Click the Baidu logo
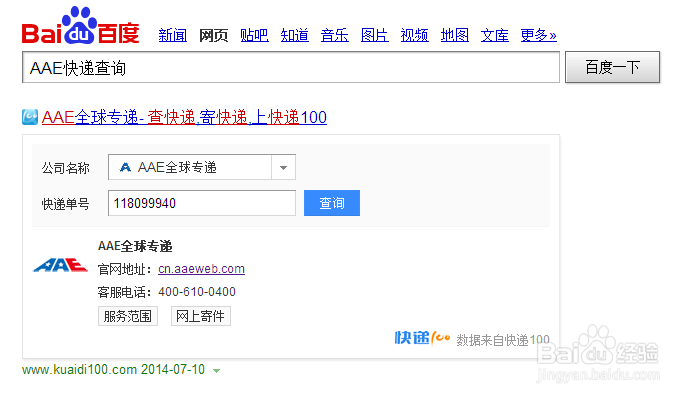 point(80,25)
